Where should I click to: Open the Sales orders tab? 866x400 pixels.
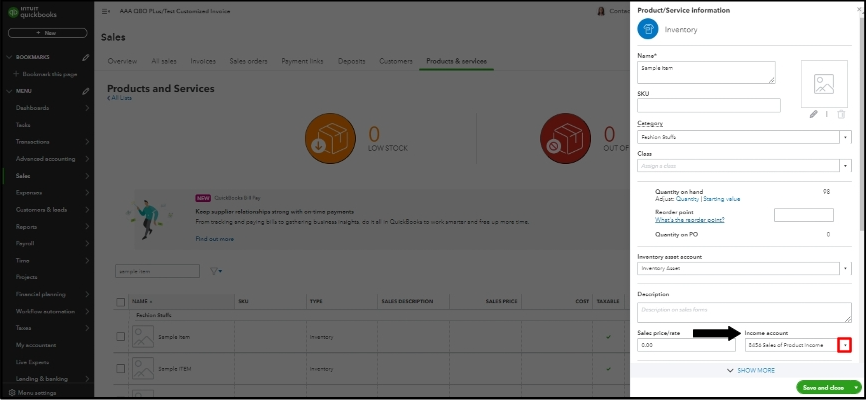click(x=249, y=61)
